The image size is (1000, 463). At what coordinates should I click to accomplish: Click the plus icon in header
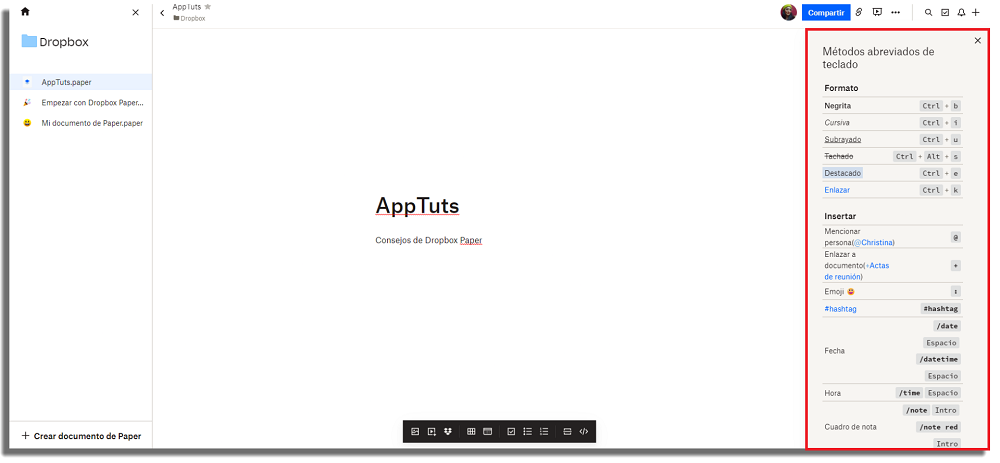click(976, 12)
